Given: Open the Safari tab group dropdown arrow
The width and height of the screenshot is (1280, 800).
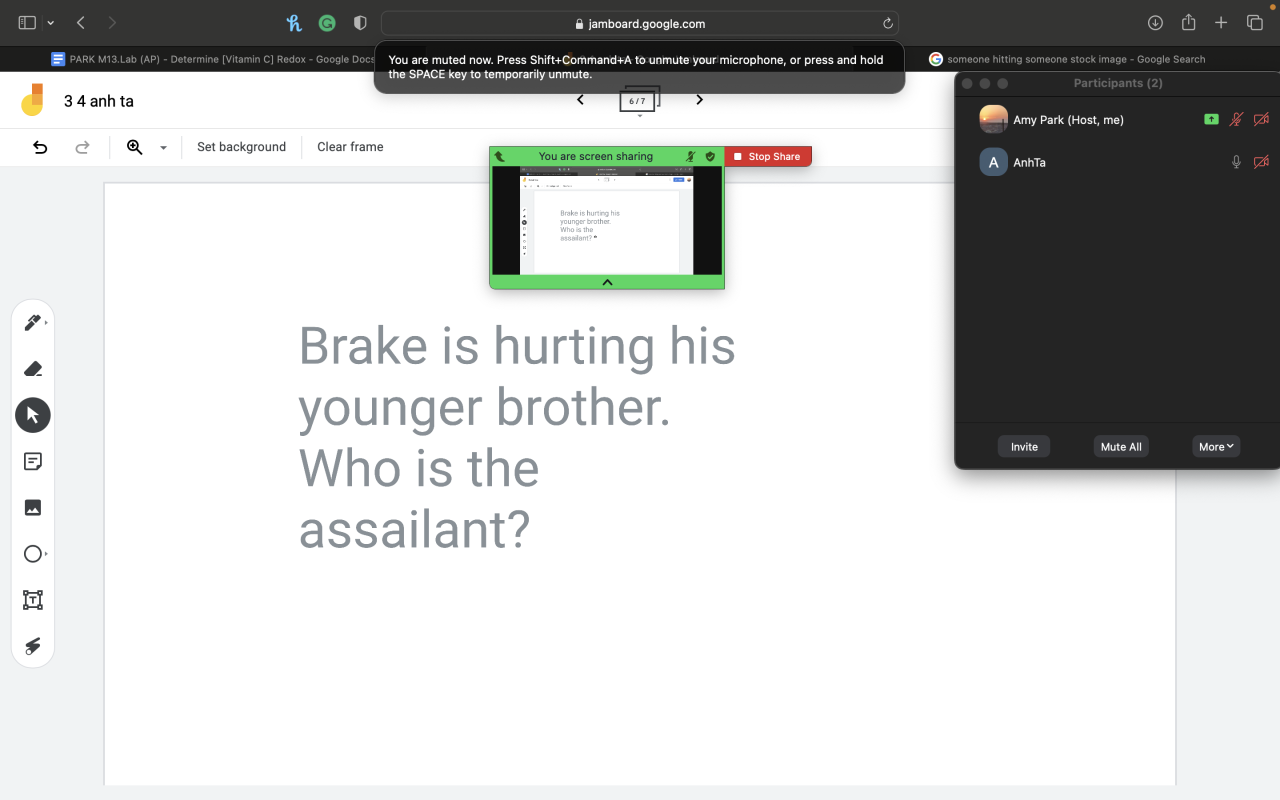Looking at the screenshot, I should pos(51,23).
